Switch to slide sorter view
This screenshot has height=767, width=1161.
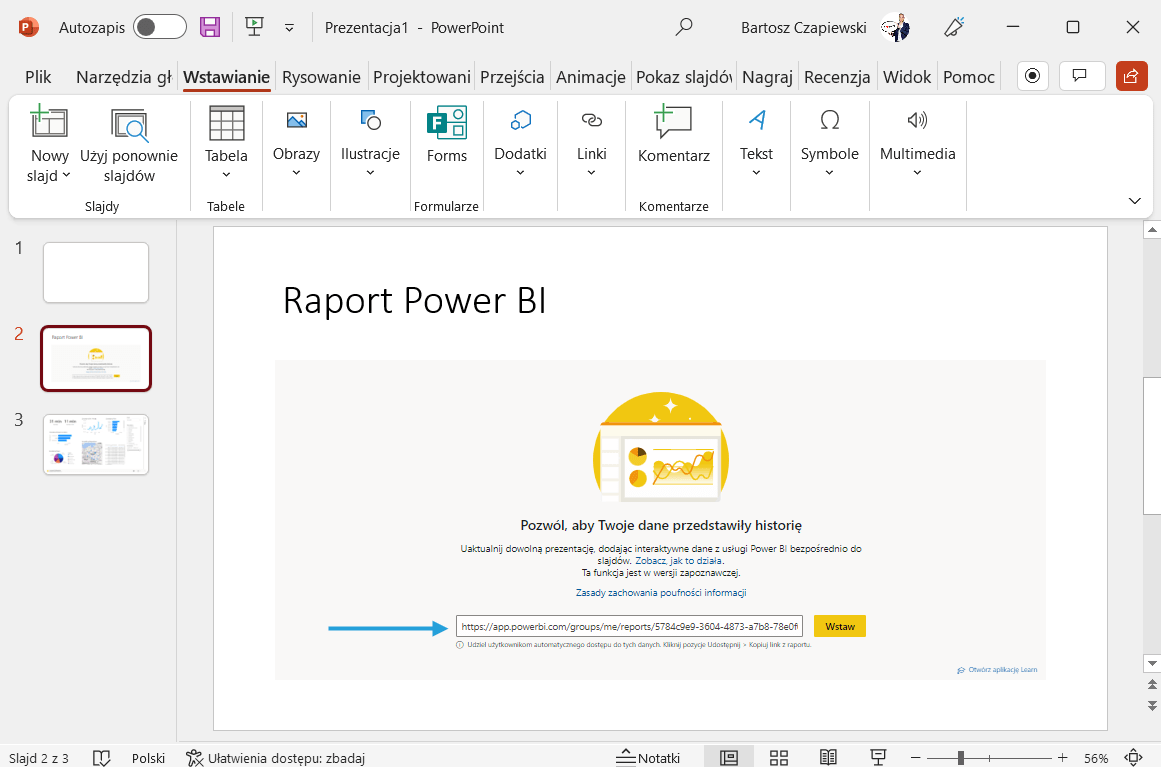pyautogui.click(x=779, y=757)
